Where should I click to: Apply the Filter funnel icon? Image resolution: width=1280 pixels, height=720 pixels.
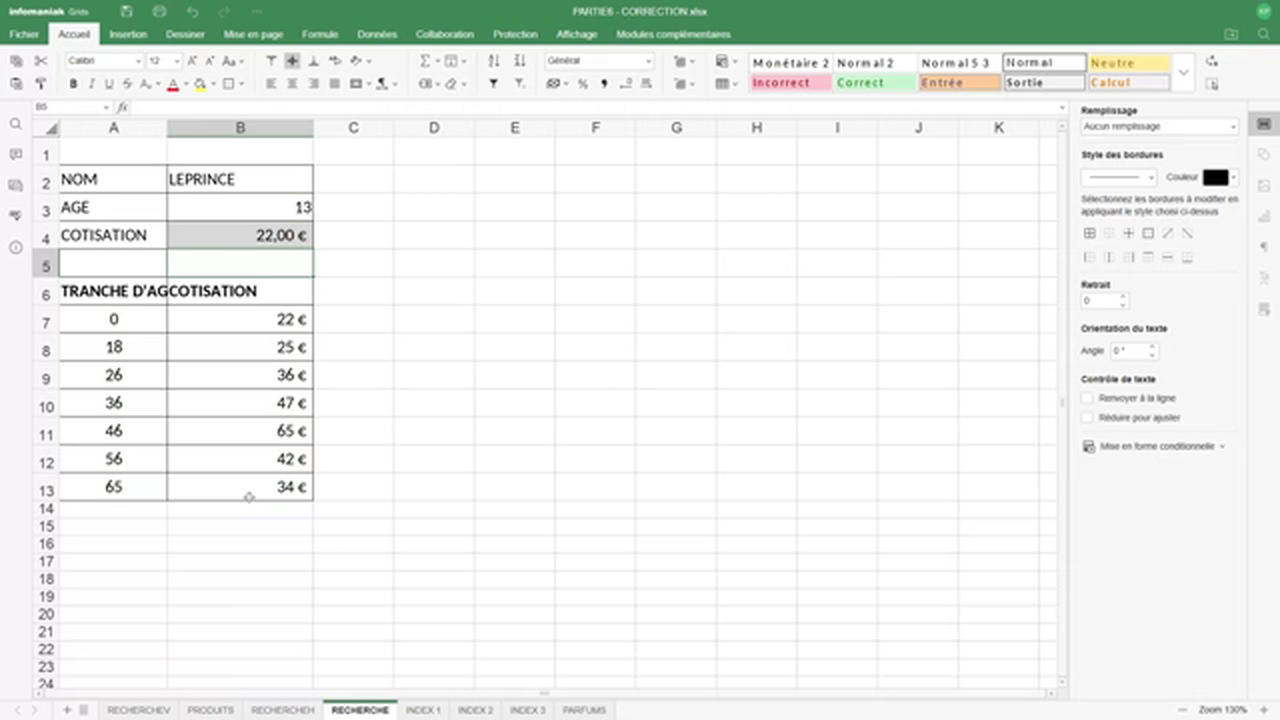coord(493,84)
